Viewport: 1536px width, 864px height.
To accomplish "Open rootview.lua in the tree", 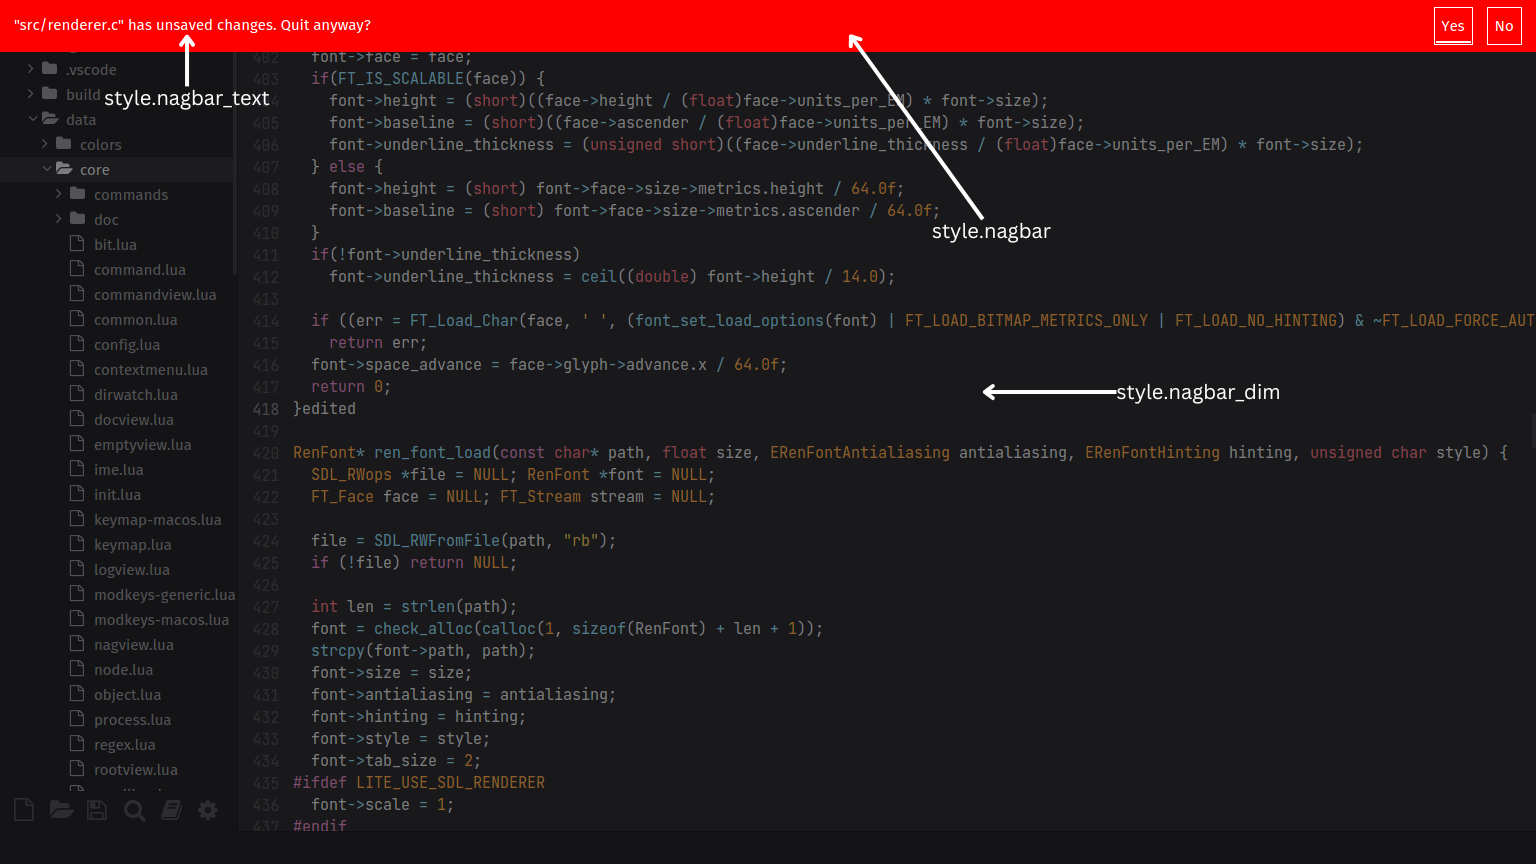I will (x=136, y=769).
